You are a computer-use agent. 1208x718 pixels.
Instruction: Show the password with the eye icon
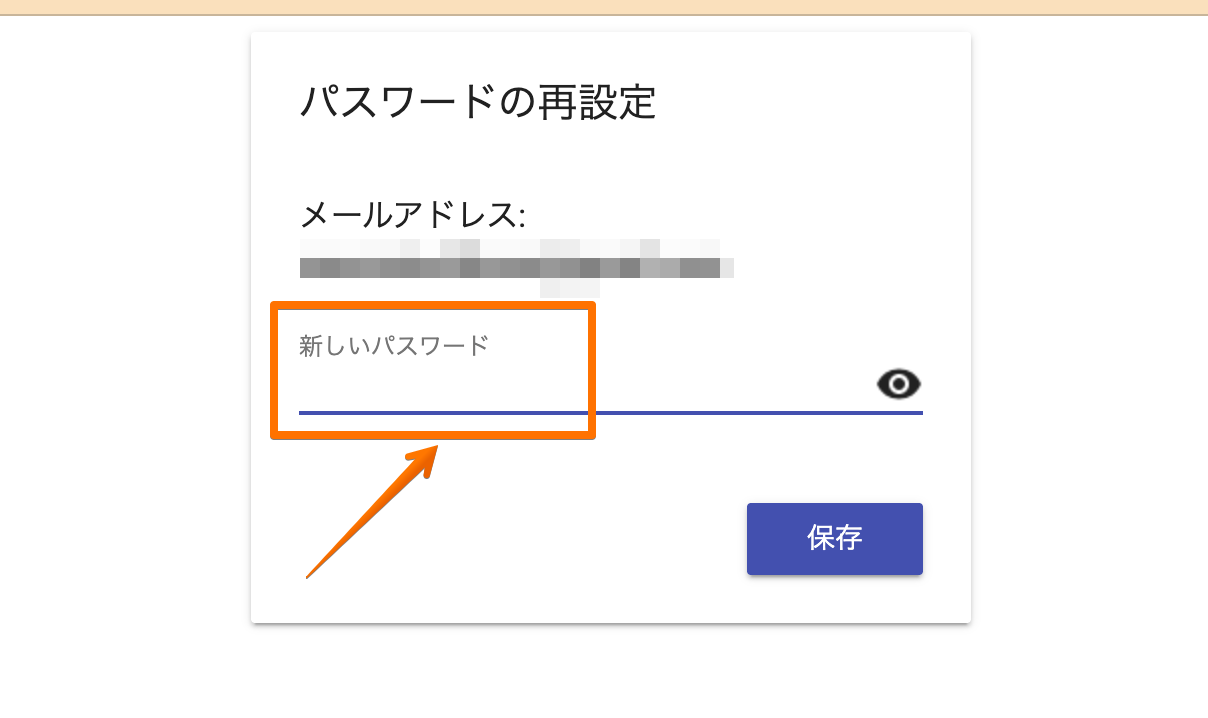[x=899, y=384]
